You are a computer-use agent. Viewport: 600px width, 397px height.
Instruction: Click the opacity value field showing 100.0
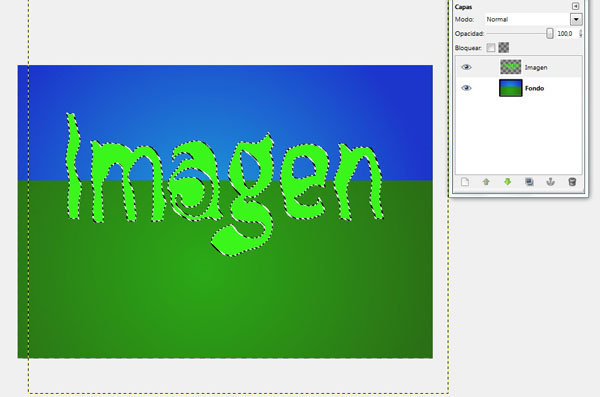[566, 34]
